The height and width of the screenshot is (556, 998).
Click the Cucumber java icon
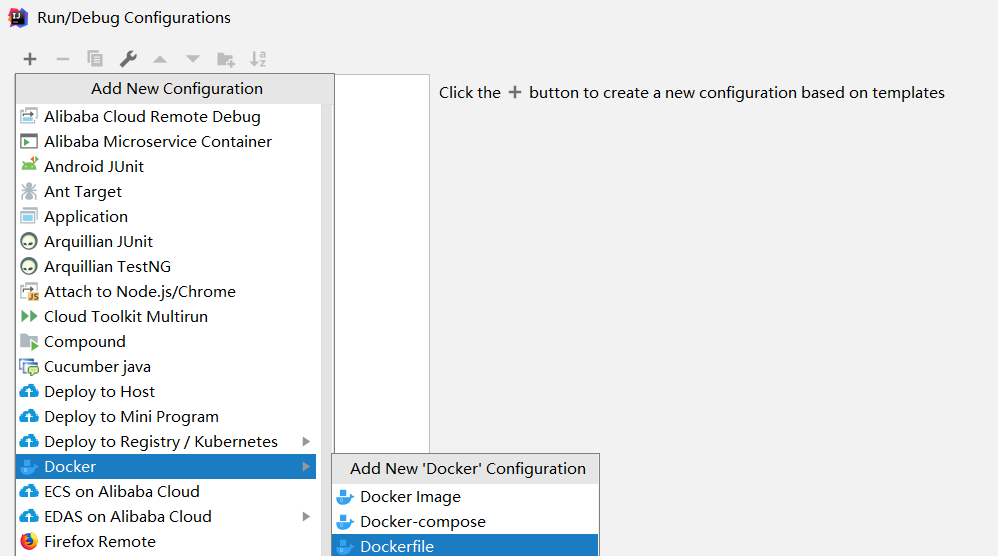(x=29, y=367)
